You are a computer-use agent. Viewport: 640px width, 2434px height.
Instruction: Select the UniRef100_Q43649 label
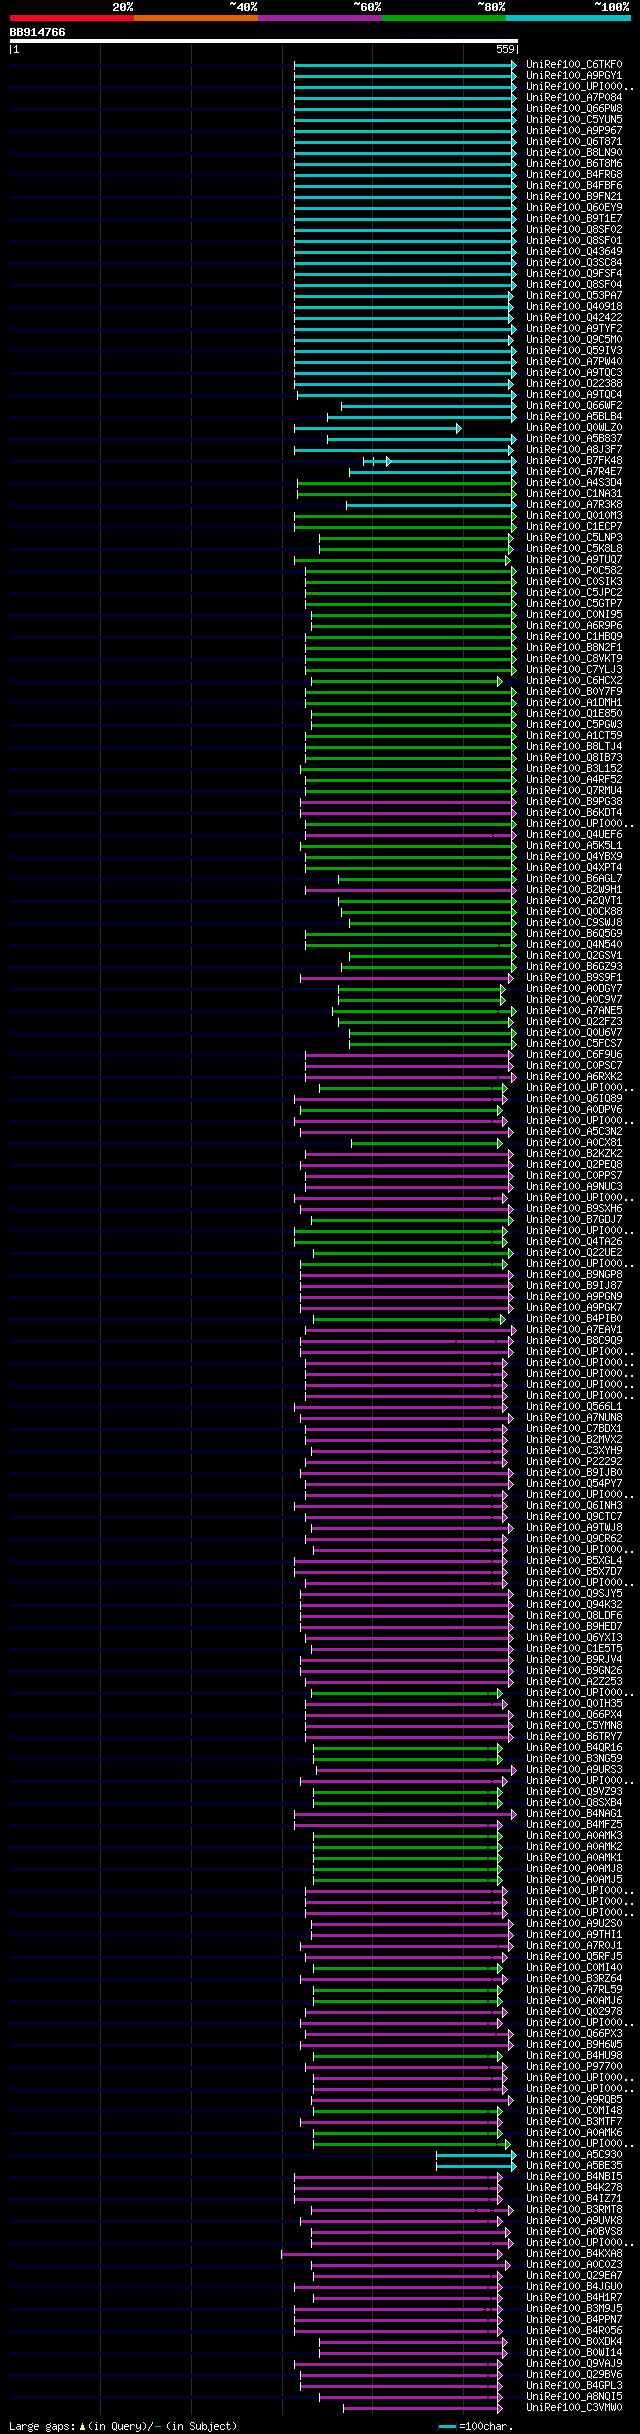click(x=574, y=252)
